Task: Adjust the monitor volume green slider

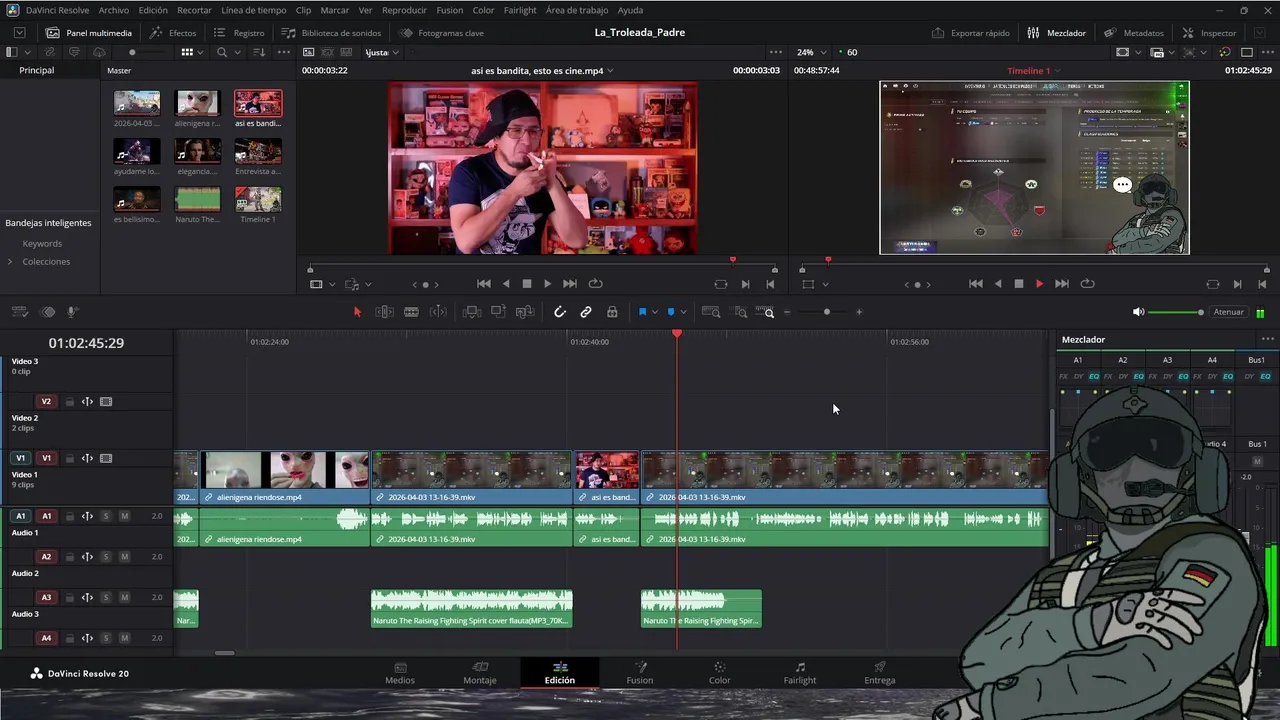Action: click(1175, 312)
